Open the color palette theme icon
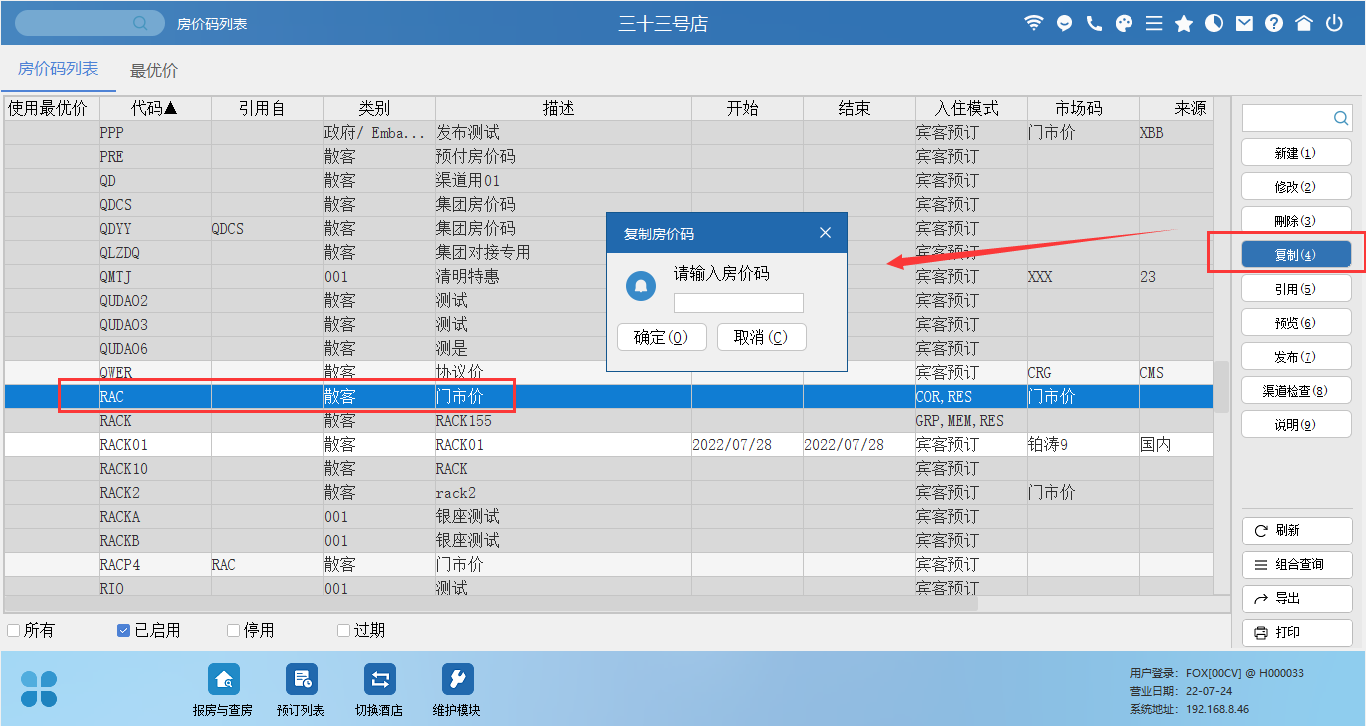 click(x=1124, y=23)
